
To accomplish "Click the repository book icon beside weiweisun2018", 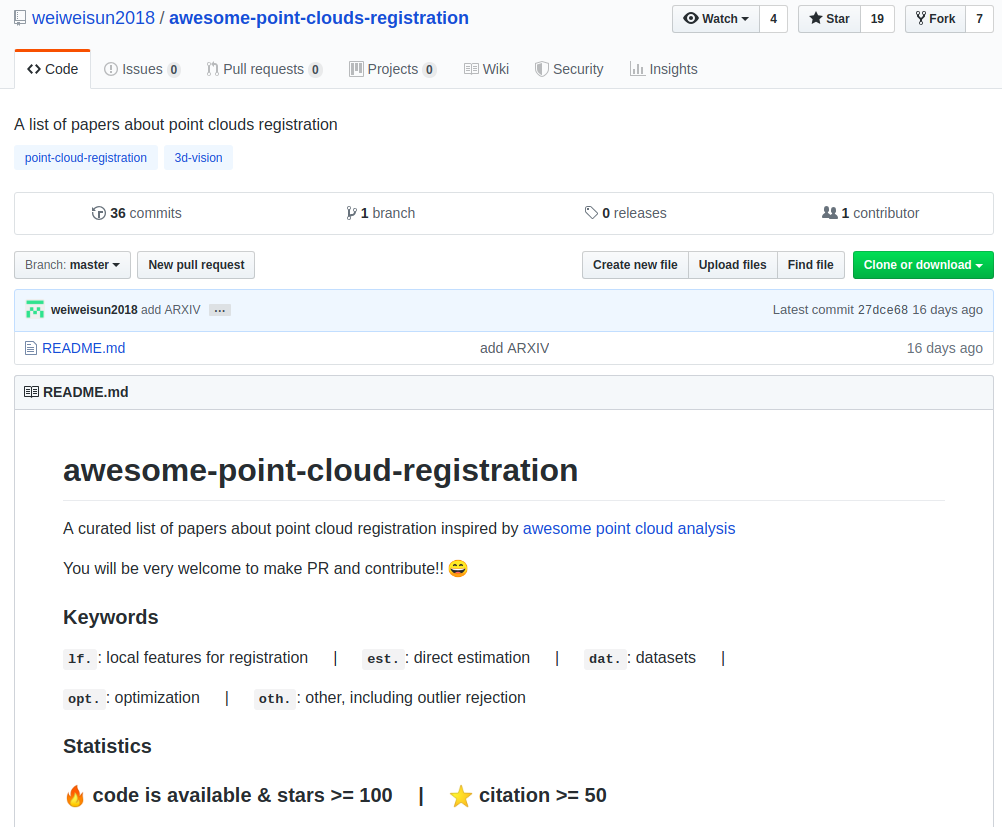I will [x=20, y=18].
